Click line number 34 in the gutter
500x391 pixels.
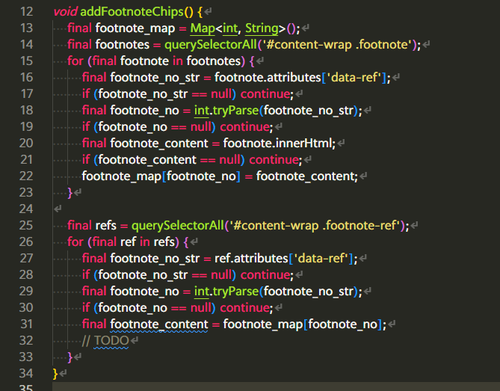click(26, 374)
